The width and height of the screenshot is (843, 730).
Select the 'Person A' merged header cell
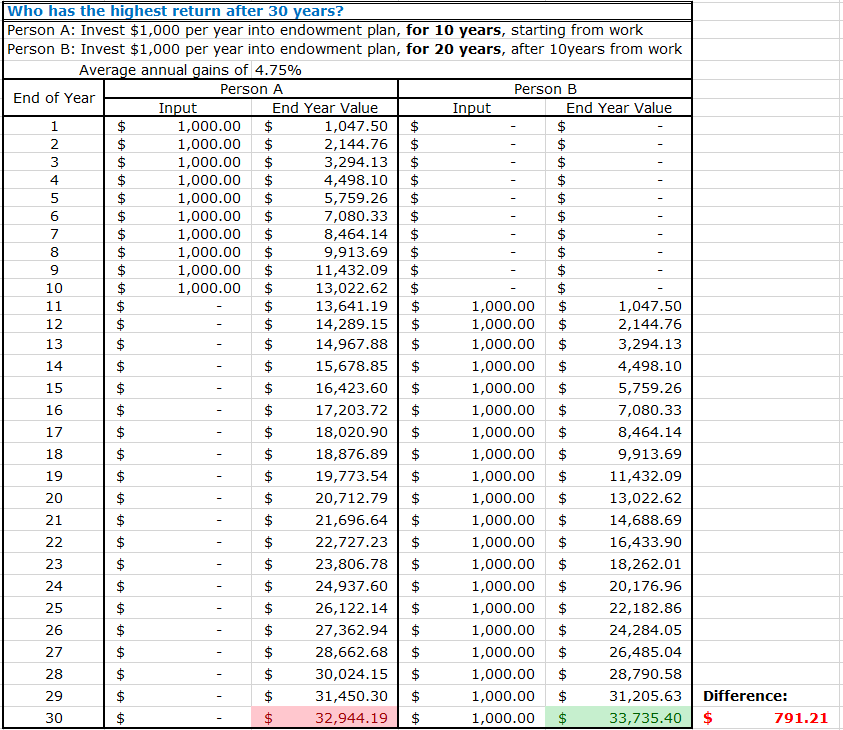(247, 89)
